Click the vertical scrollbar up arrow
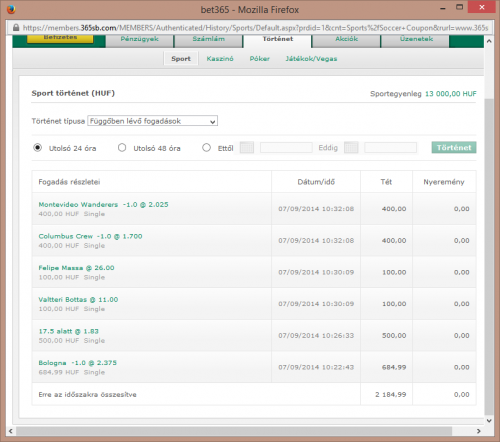 coord(489,41)
